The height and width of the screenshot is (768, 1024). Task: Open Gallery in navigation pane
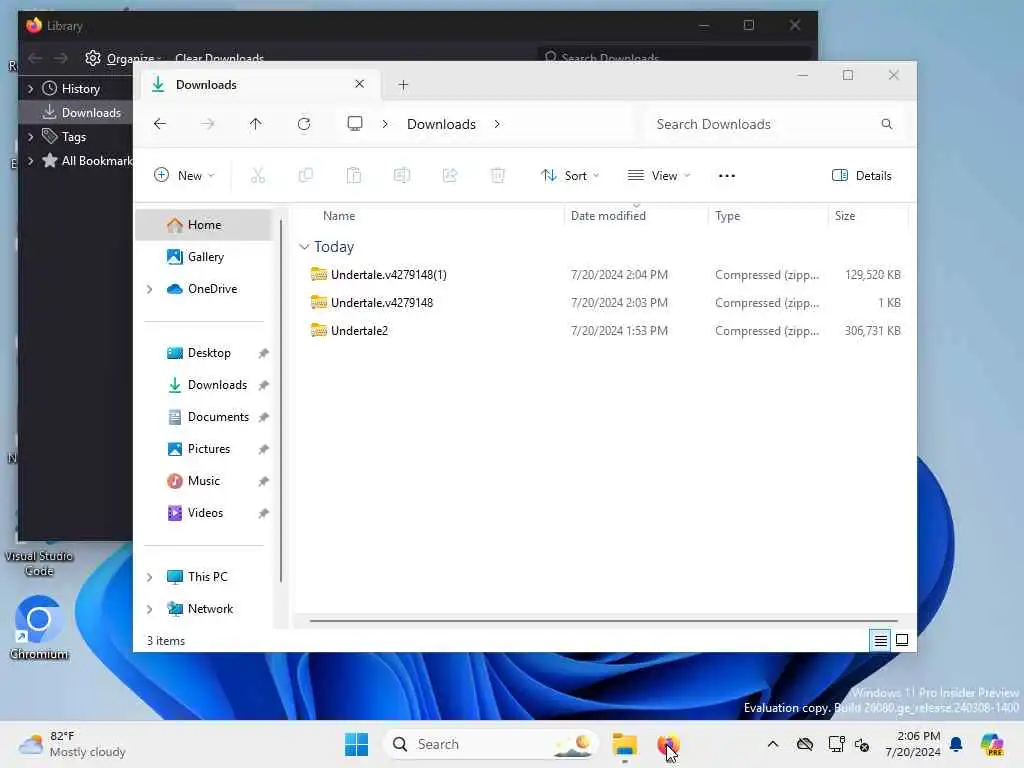(204, 257)
